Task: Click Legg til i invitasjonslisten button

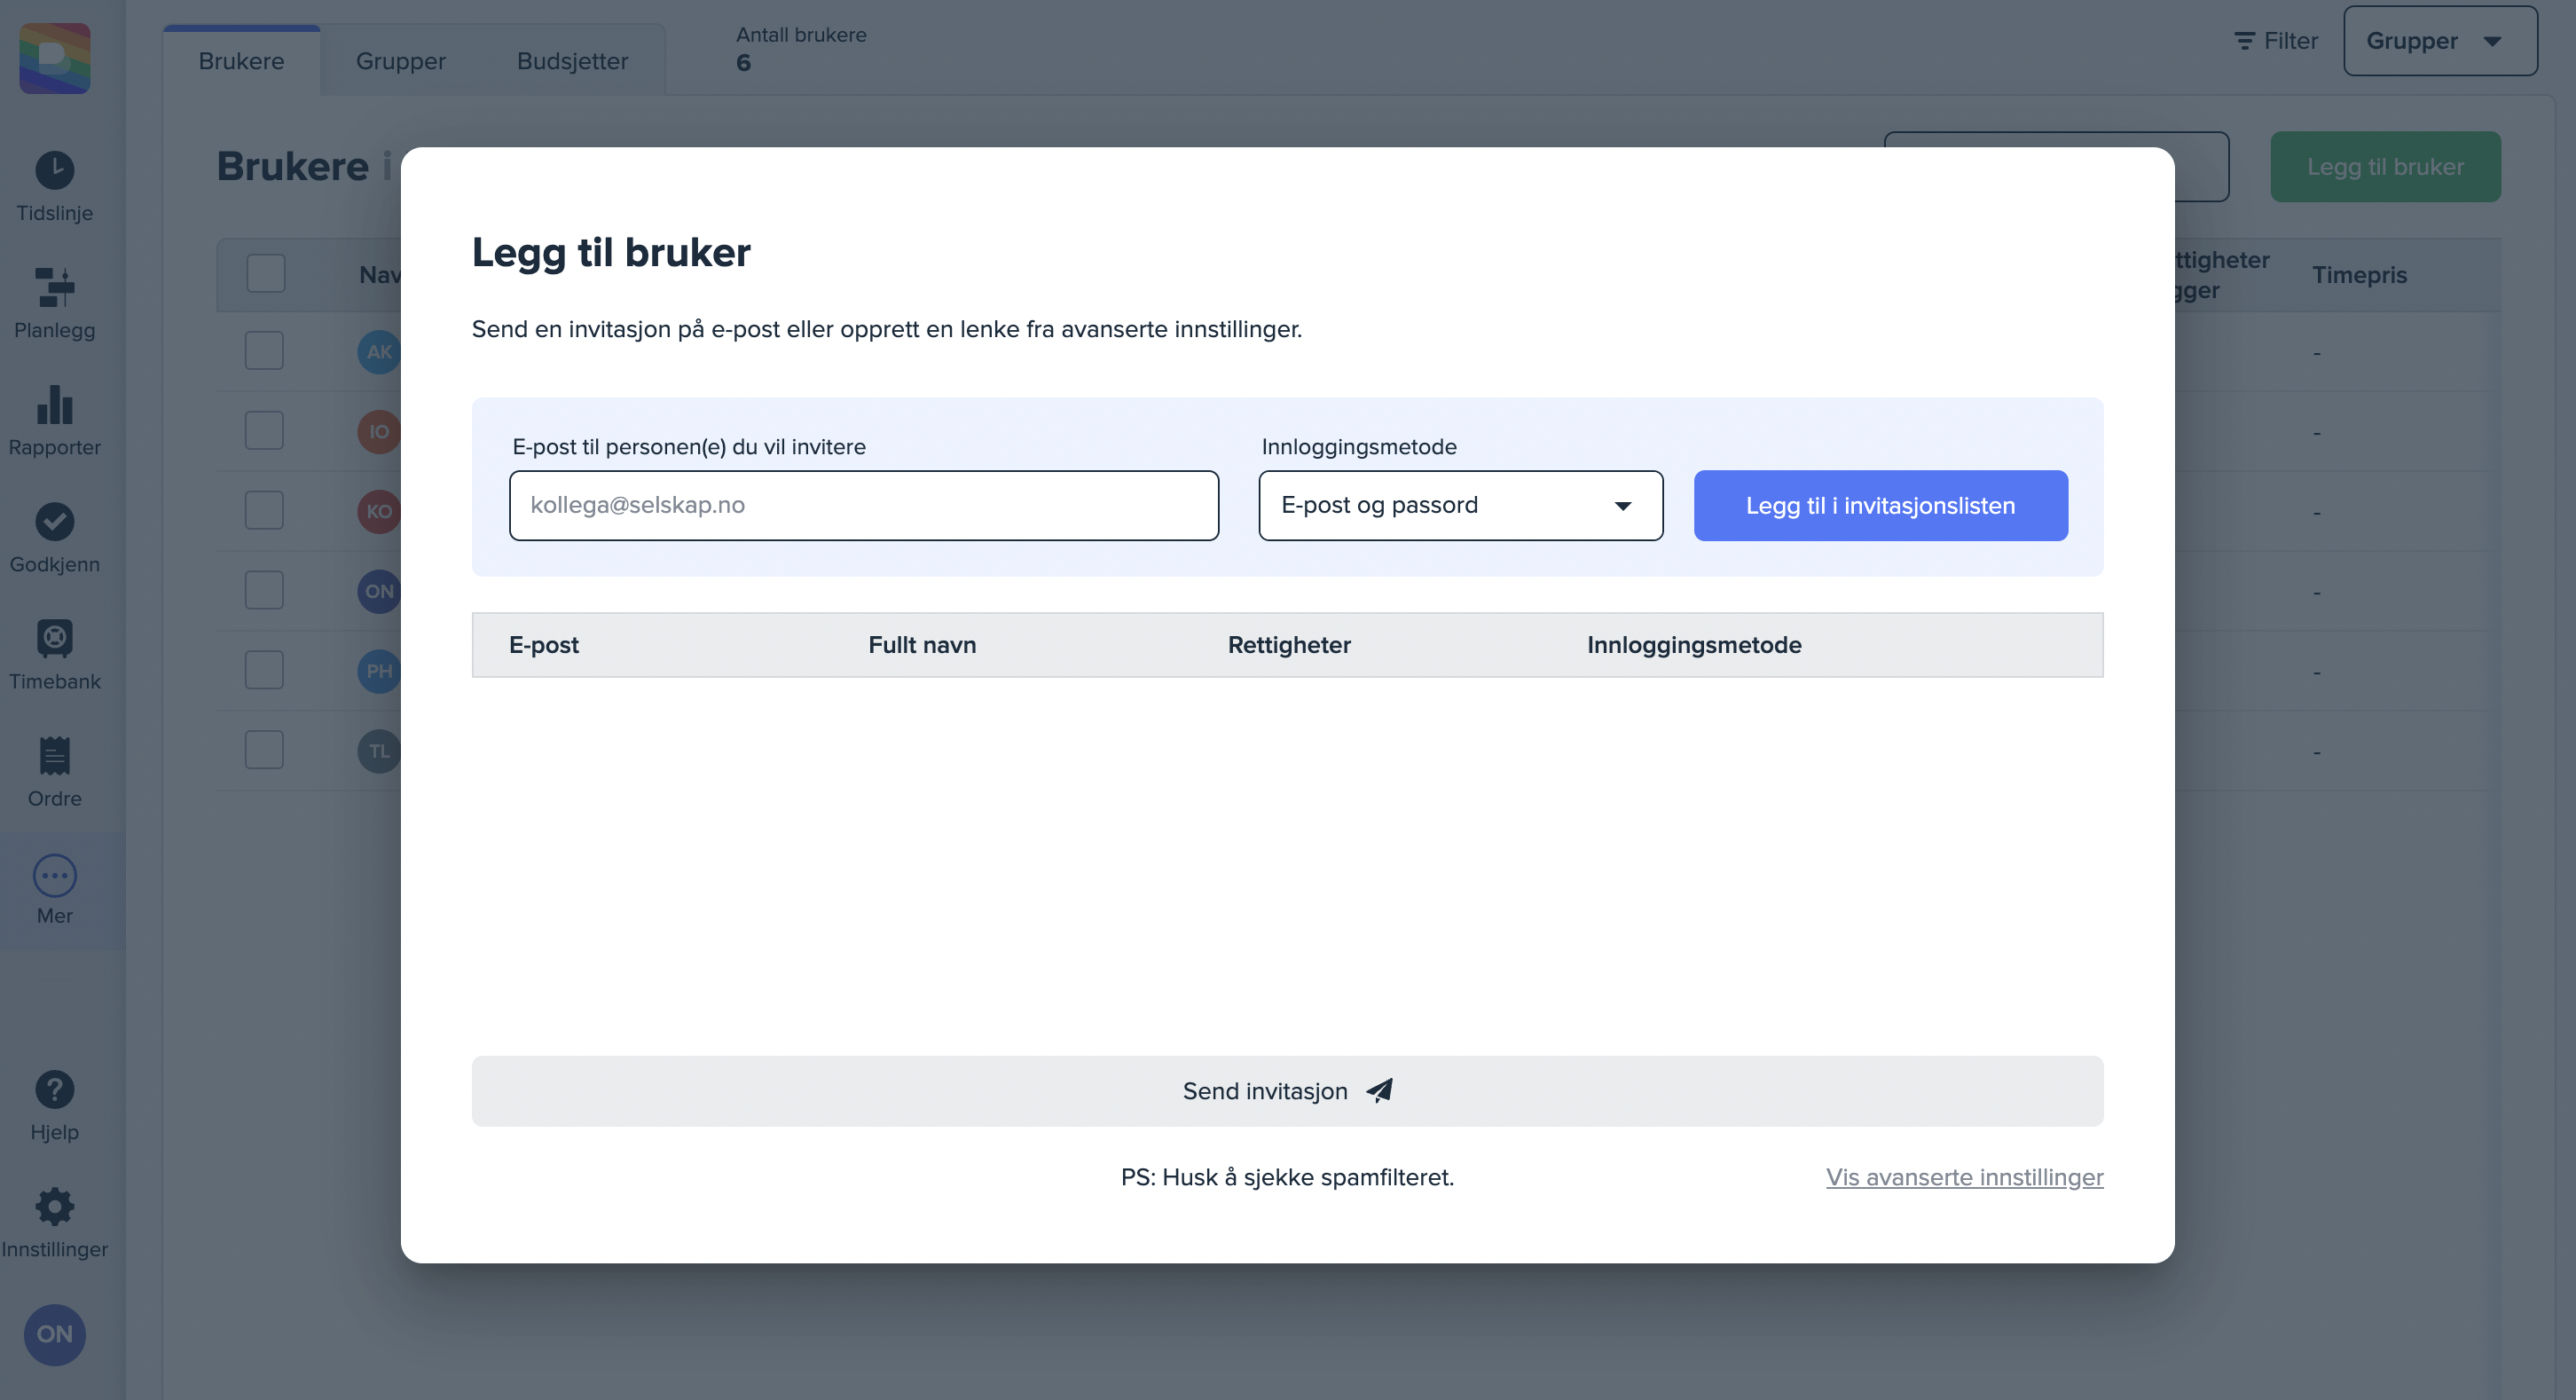Action: click(1880, 506)
